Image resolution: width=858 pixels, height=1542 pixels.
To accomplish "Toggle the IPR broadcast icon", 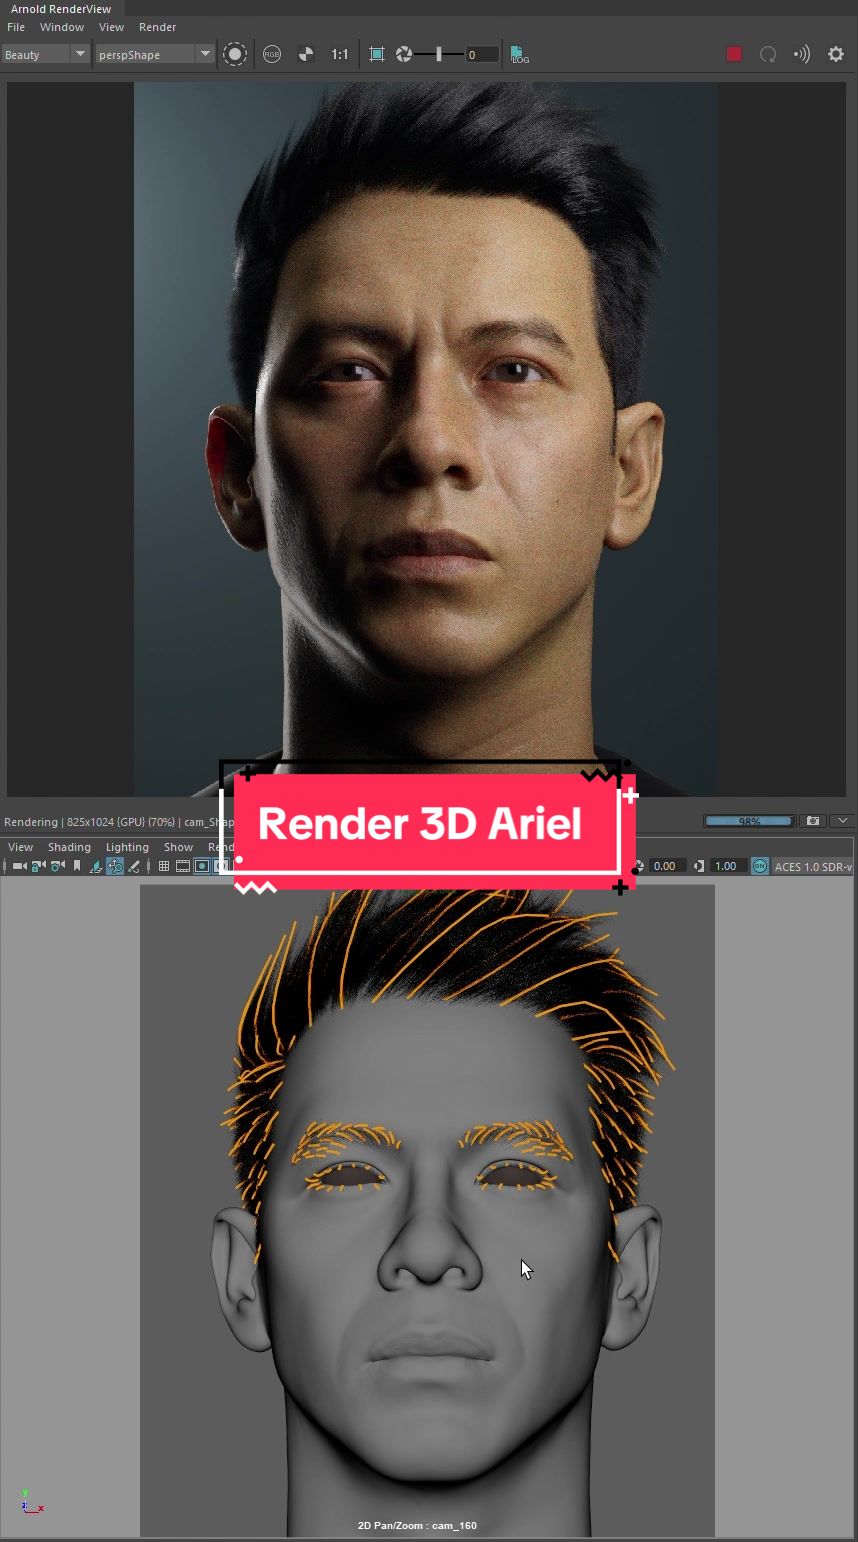I will point(802,54).
